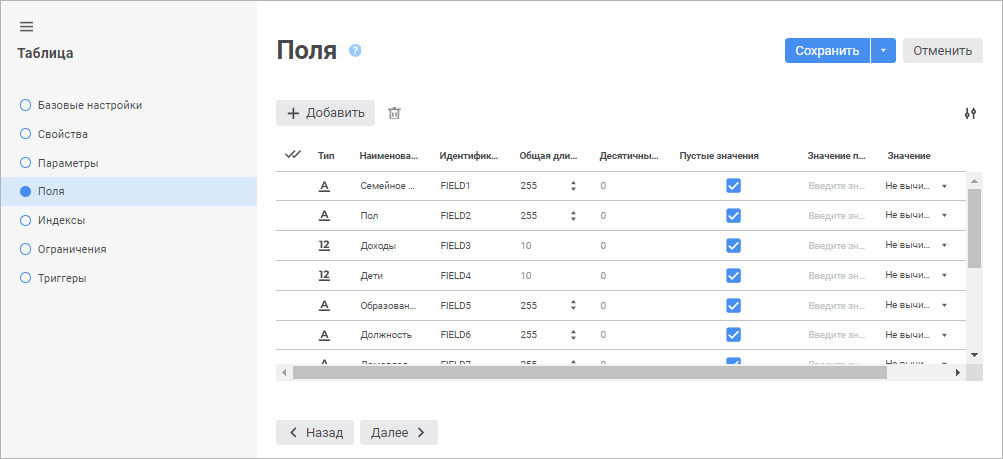Open value dropdown in FIELD1 row
The width and height of the screenshot is (1003, 459).
click(x=944, y=186)
